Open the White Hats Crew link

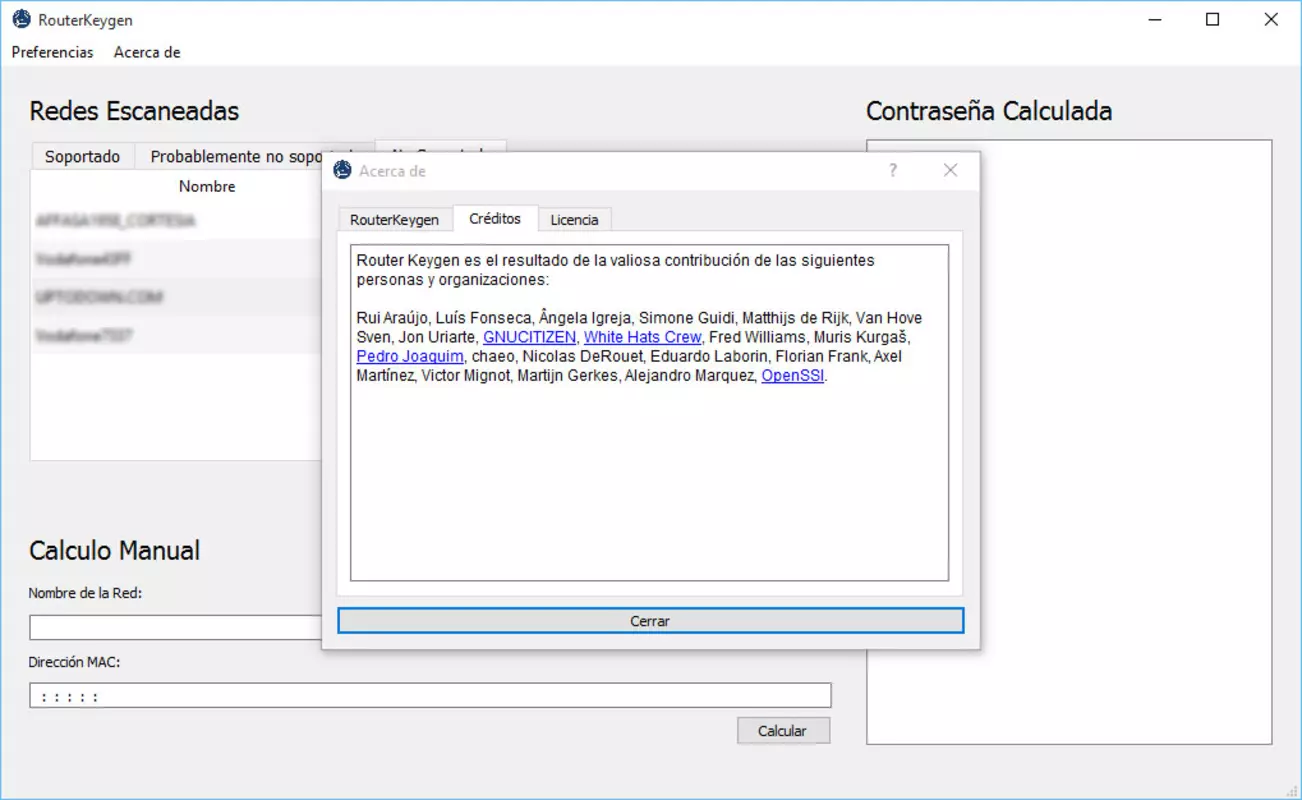point(642,337)
